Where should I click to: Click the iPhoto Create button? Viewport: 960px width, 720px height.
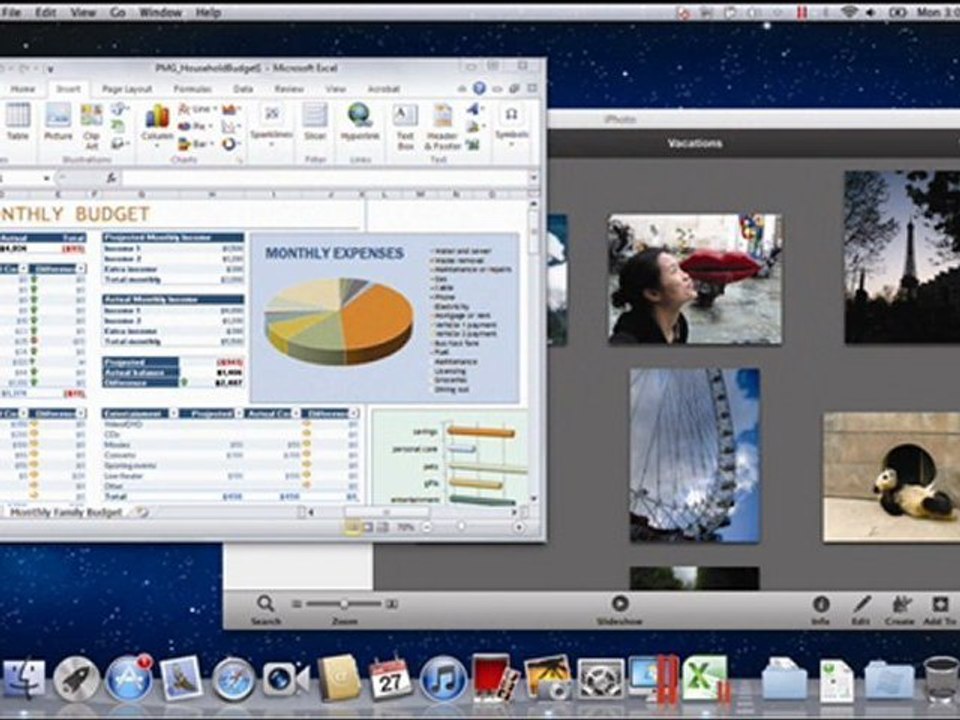click(x=899, y=610)
